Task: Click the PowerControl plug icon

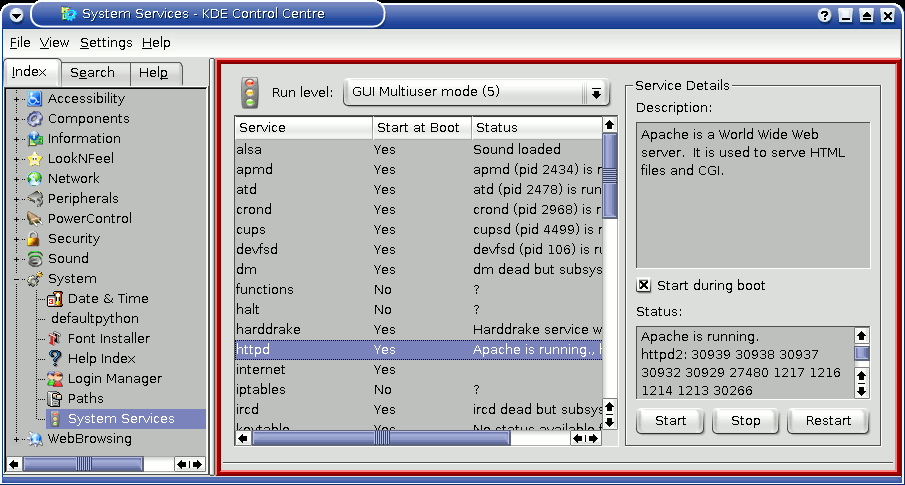Action: [35, 219]
